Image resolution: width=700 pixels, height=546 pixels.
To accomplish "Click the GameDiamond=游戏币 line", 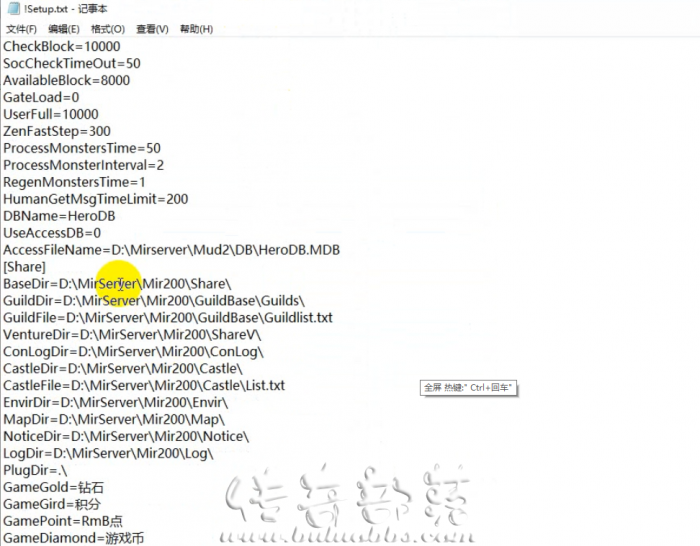I will pos(74,538).
